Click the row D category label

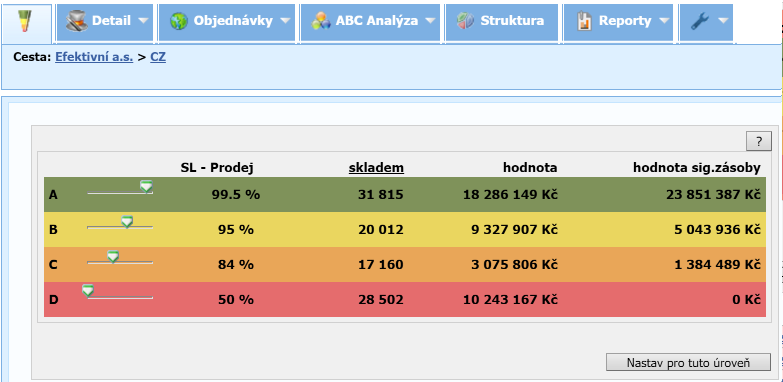pos(53,300)
